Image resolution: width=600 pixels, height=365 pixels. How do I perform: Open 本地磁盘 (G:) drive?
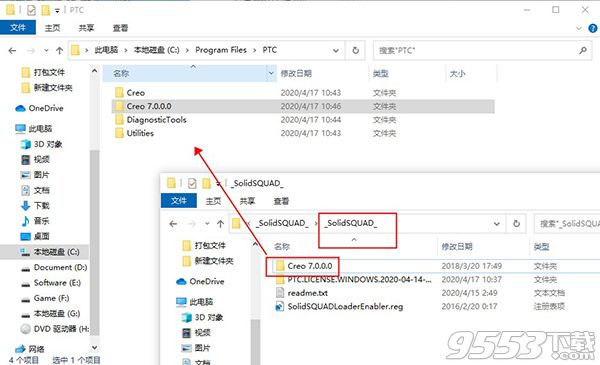pos(57,314)
